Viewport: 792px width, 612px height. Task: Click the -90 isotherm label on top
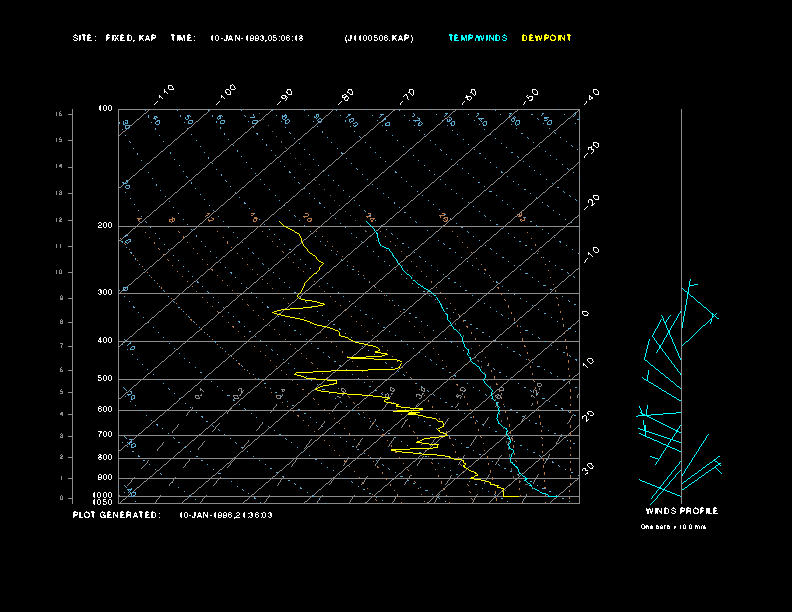coord(285,97)
